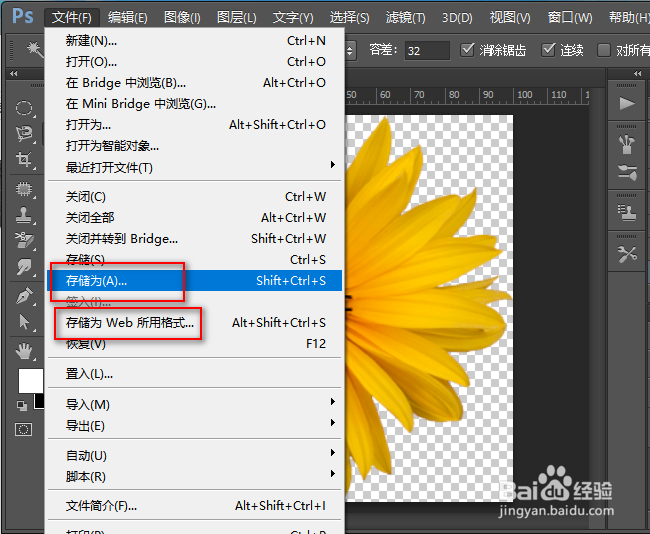Select the Path Selection arrow tool
This screenshot has width=650, height=534.
24,322
